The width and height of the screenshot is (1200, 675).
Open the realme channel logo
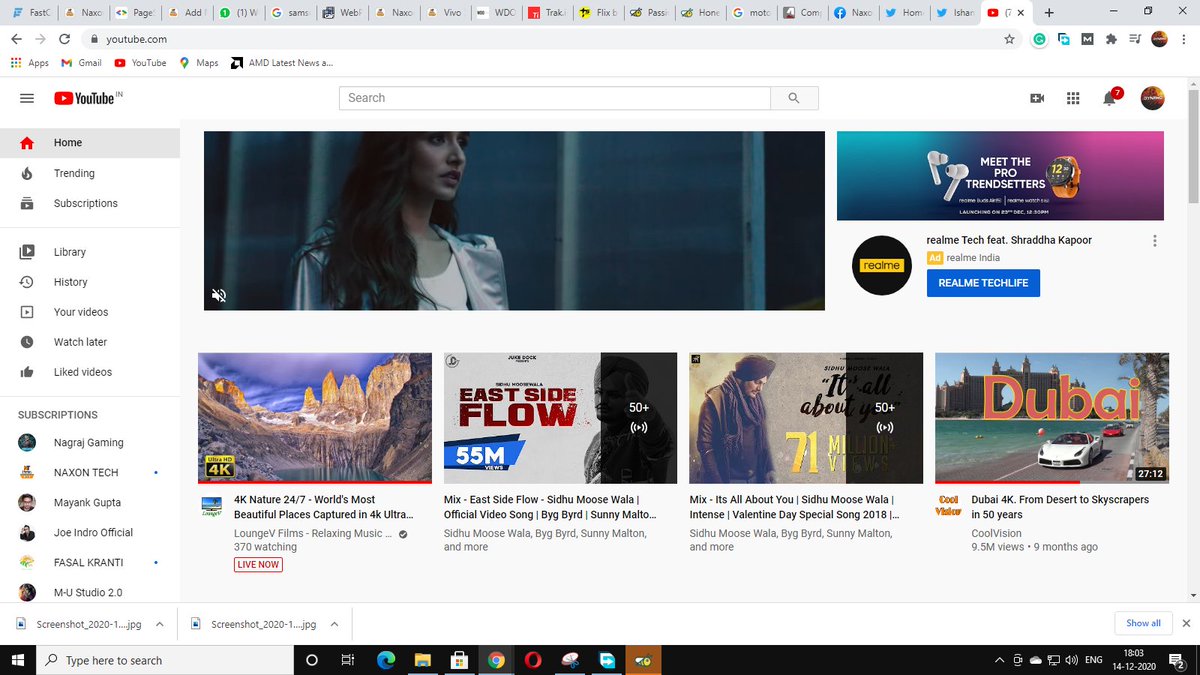click(881, 266)
